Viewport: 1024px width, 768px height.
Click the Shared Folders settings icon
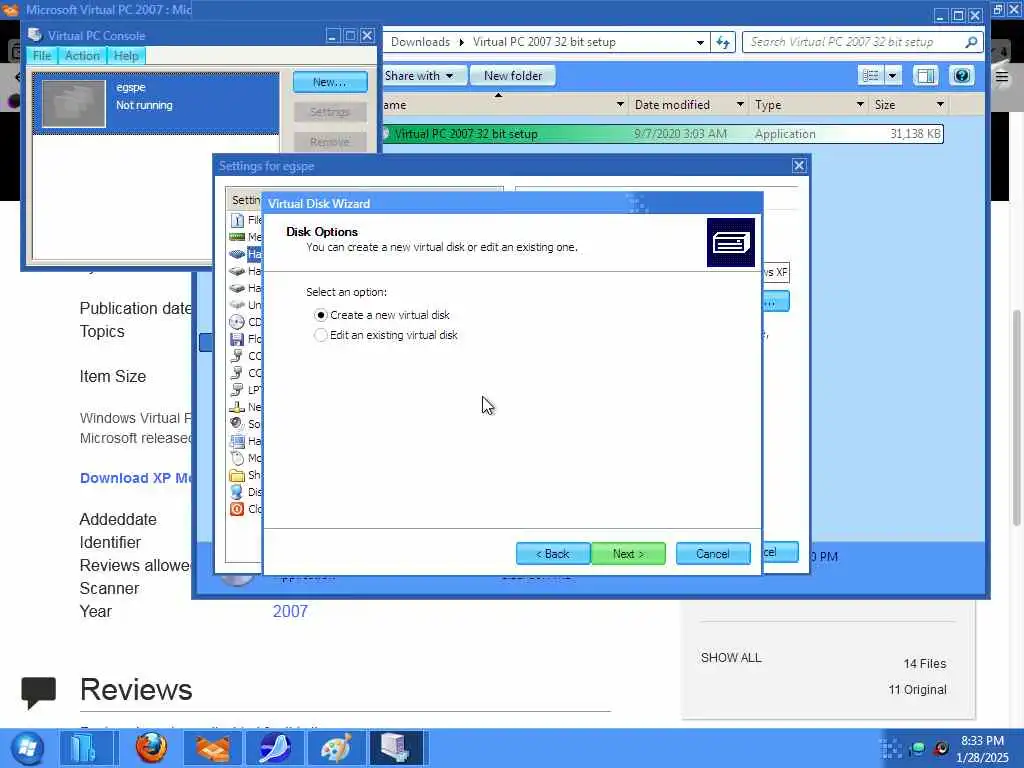237,475
